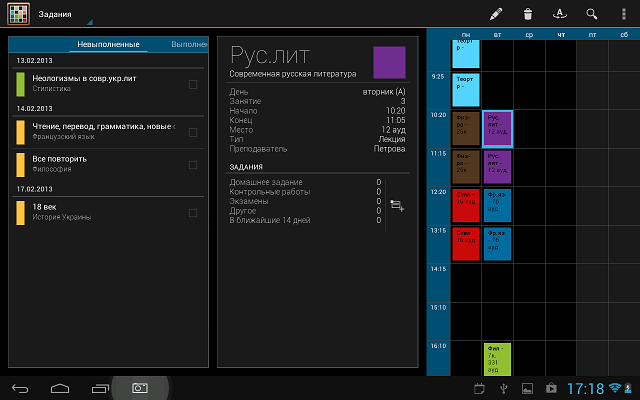Check off Все повторить task
Image resolution: width=640 pixels, height=400 pixels.
coord(193,165)
